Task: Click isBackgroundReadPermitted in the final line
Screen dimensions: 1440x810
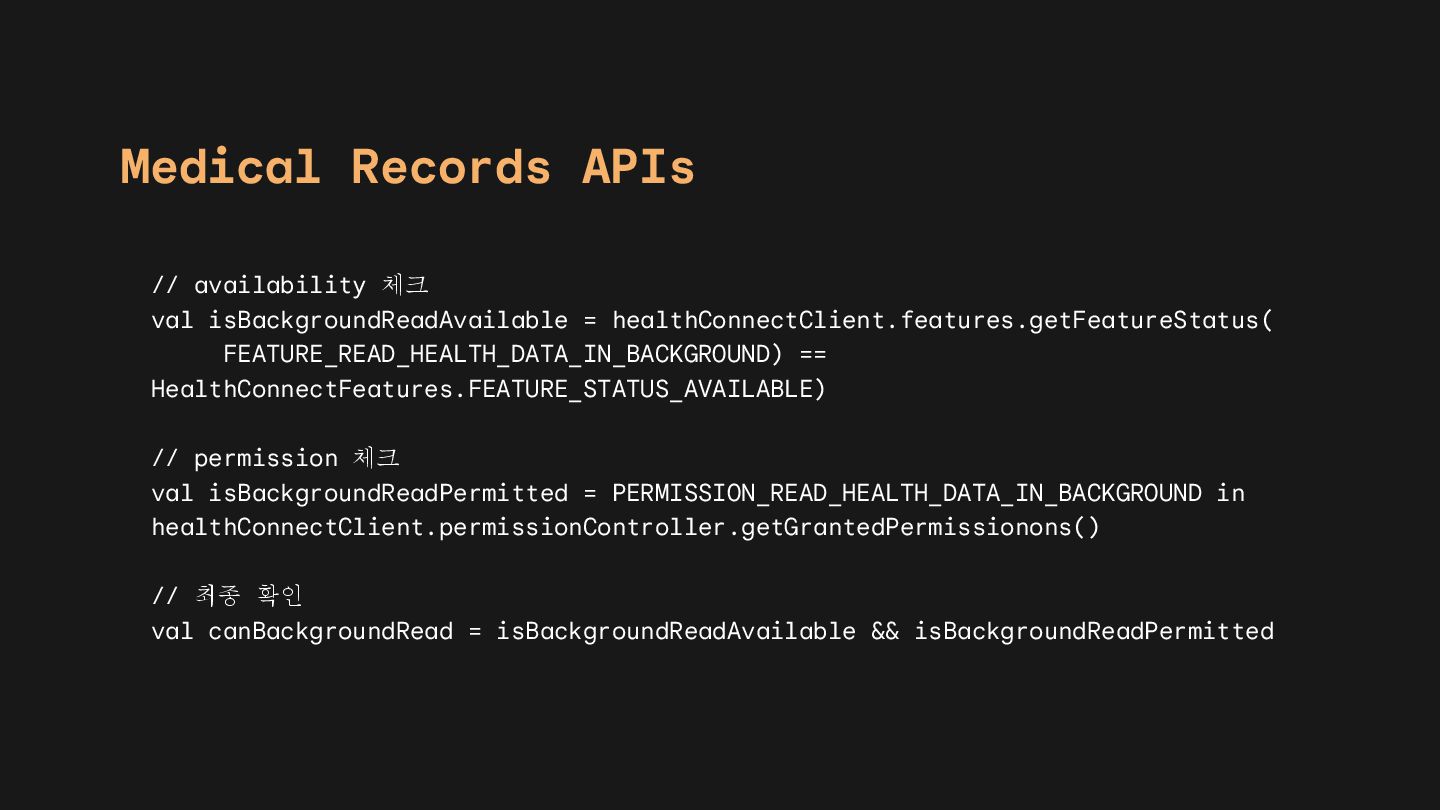Action: 1094,631
